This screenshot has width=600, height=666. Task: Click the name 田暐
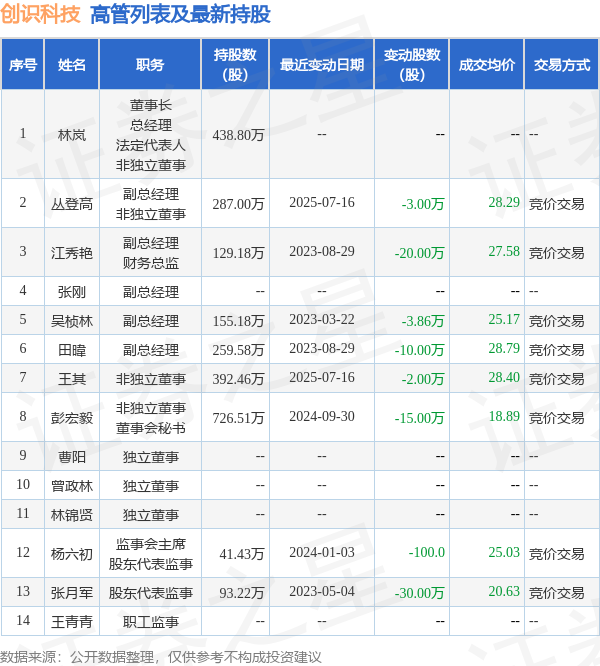(72, 350)
